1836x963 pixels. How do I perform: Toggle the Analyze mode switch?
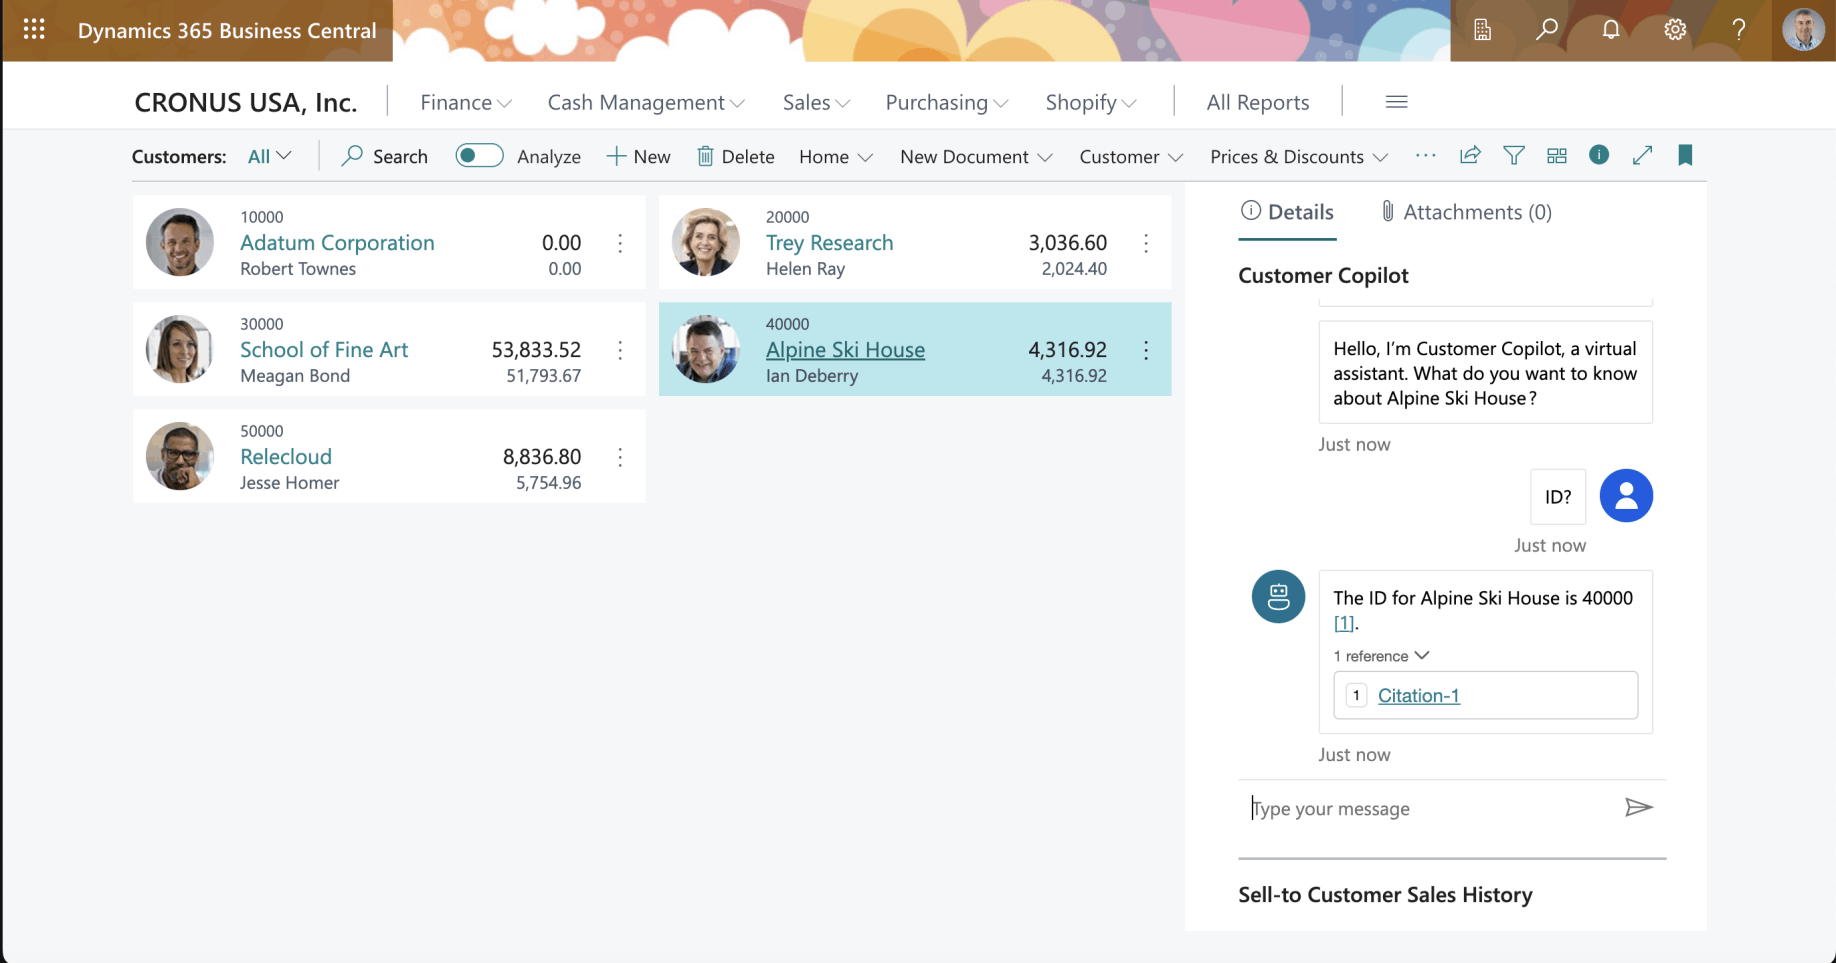(x=479, y=156)
